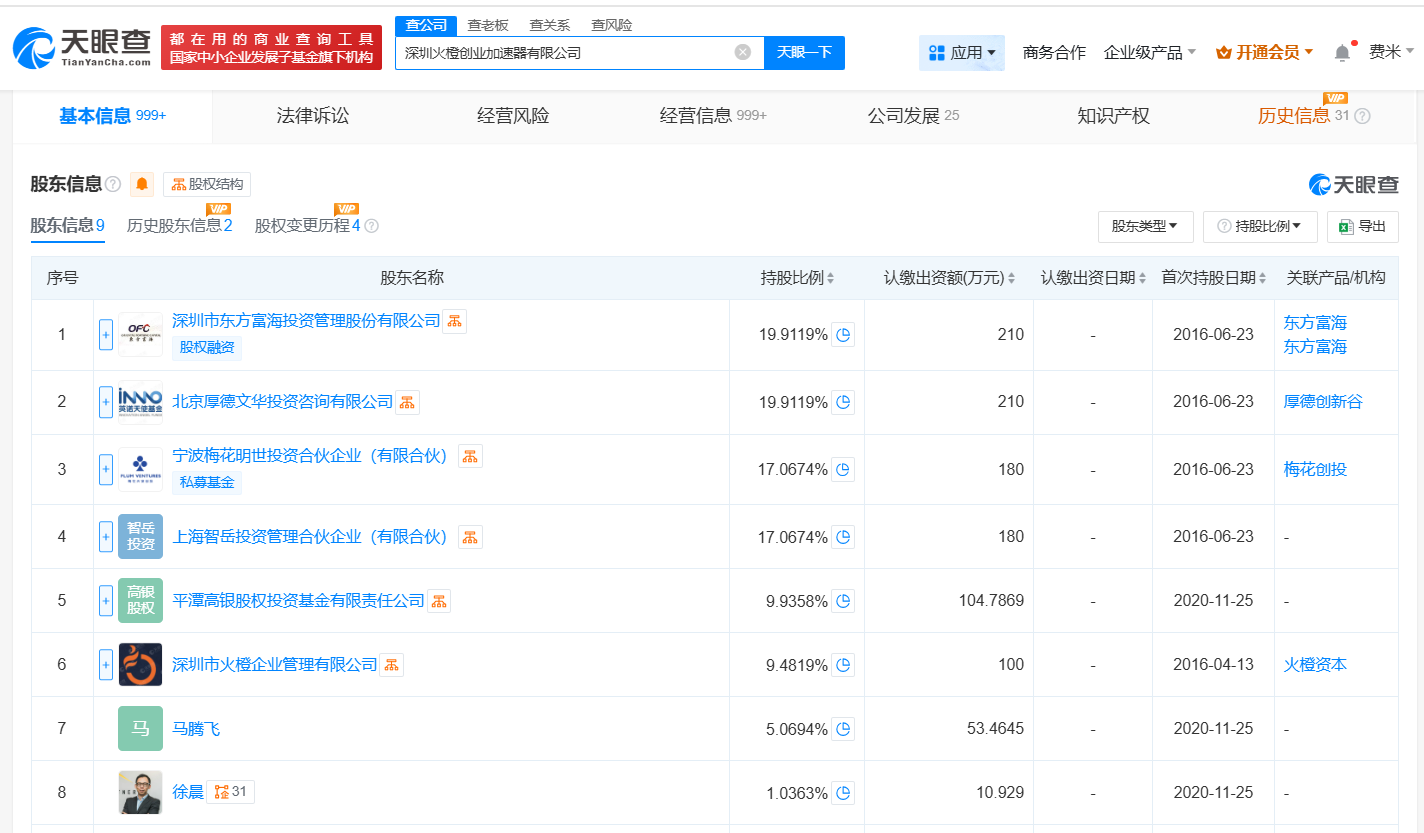The height and width of the screenshot is (833, 1424).
Task: Click the company name search input field
Action: click(x=565, y=53)
